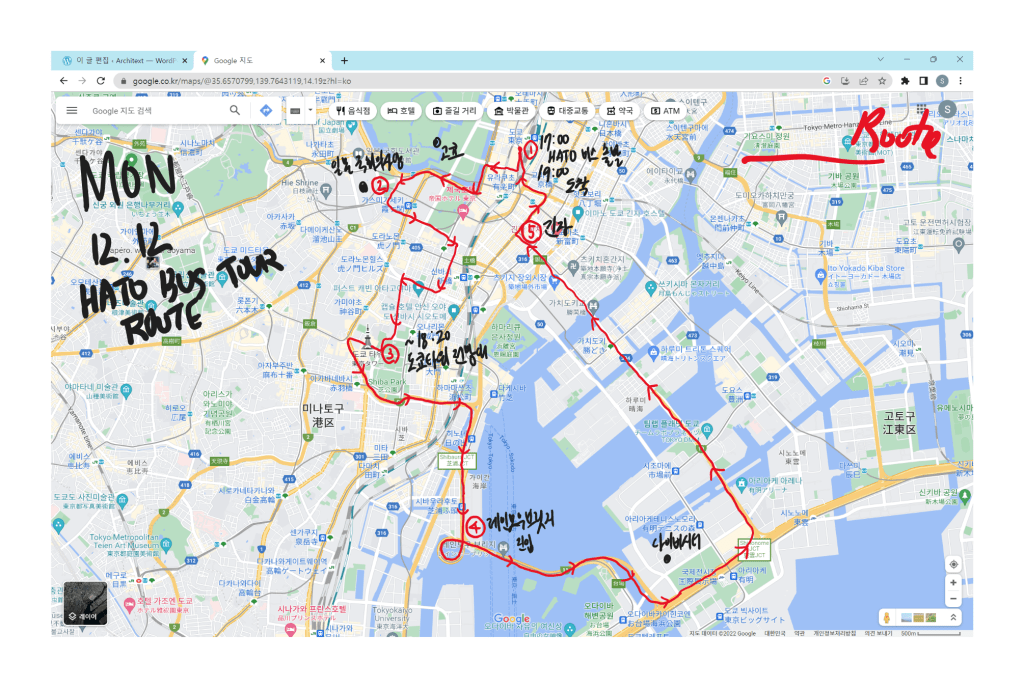Open directions with the blue arrow icon
Screen dimensions: 1024x689
[266, 111]
